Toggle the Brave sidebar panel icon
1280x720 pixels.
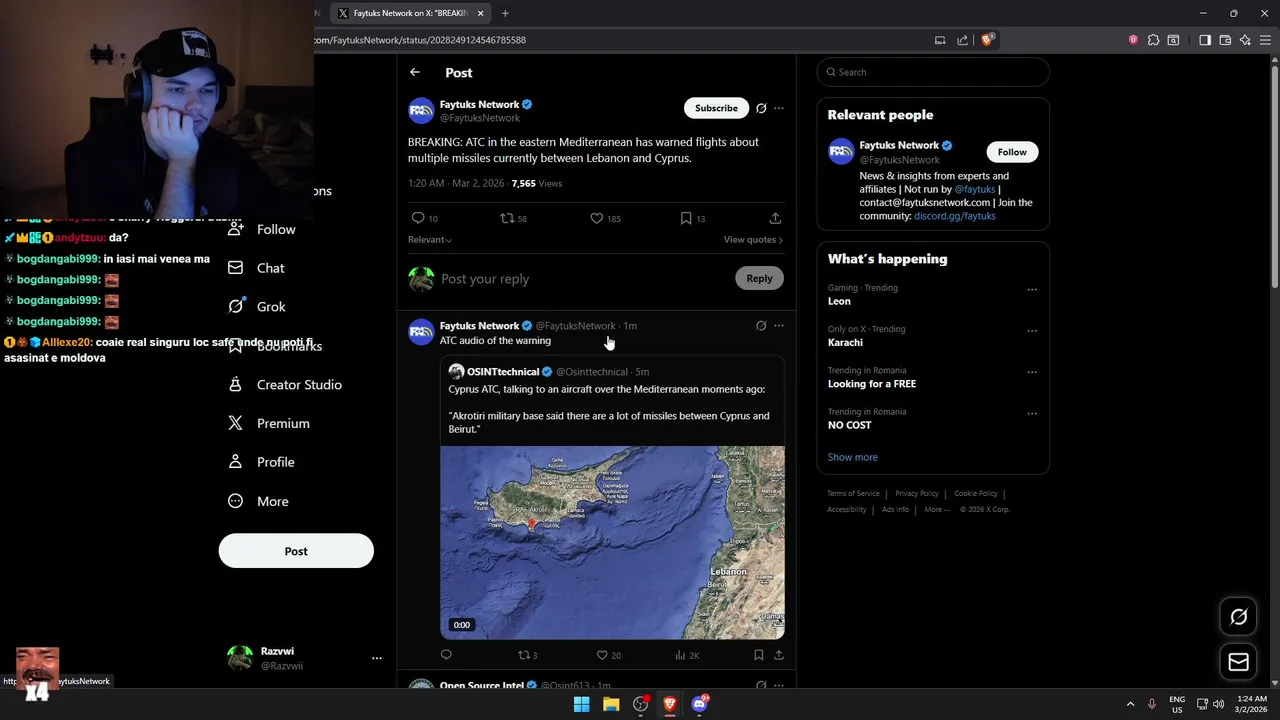(1205, 40)
